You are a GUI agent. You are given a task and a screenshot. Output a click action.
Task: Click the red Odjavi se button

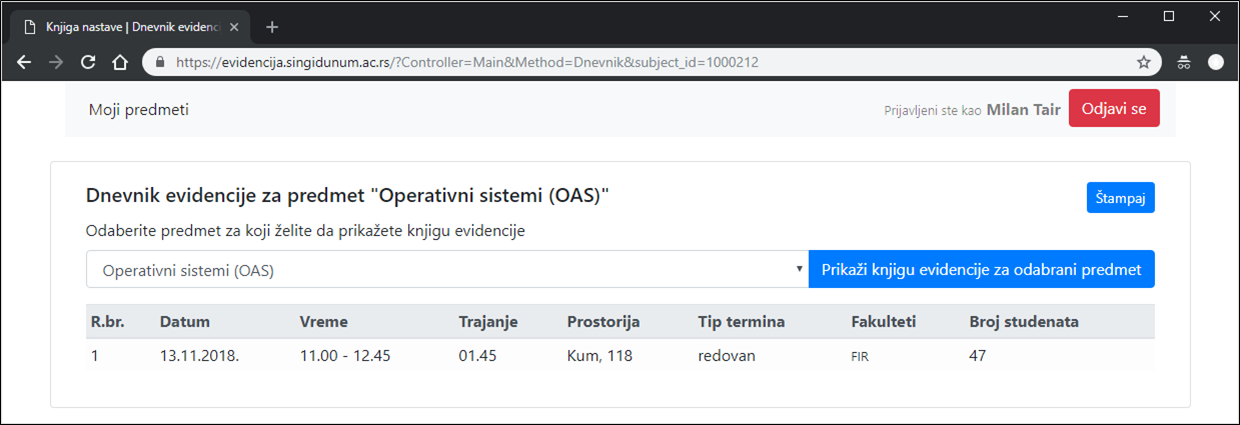tap(1114, 109)
